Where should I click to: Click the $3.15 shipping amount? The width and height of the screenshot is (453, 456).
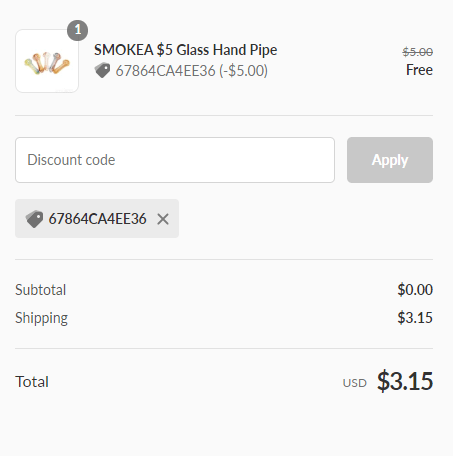point(415,318)
